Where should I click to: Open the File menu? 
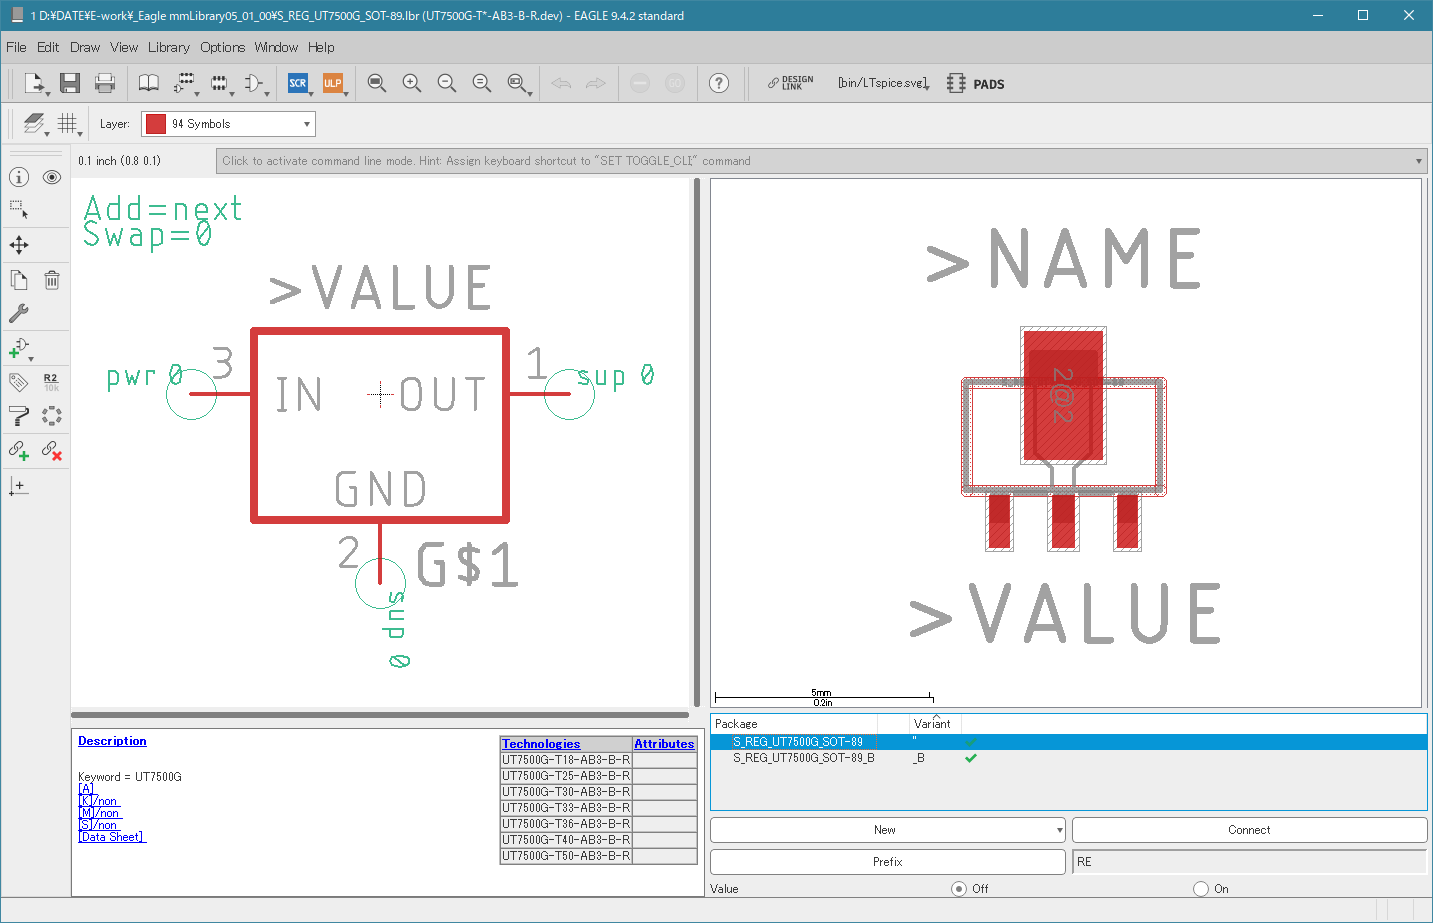(16, 47)
